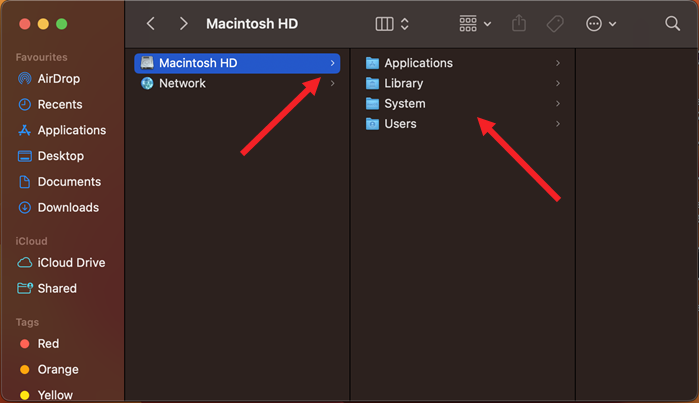Click the Macintosh HD window title
The image size is (699, 403).
[252, 24]
